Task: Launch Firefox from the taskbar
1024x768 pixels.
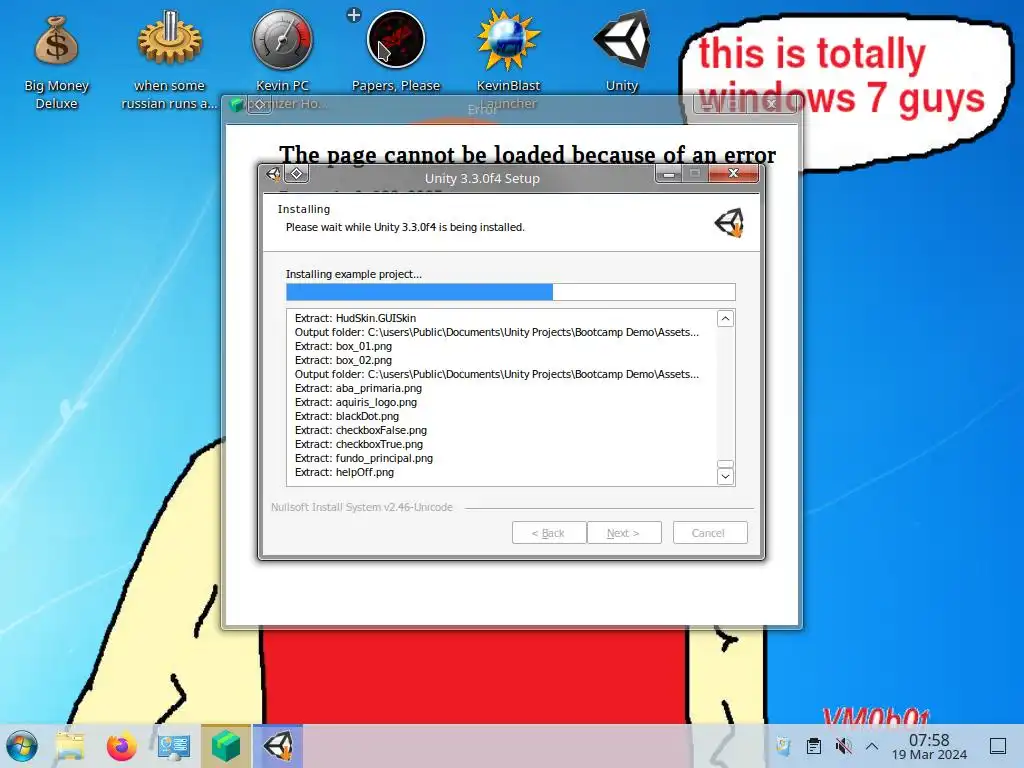Action: pyautogui.click(x=121, y=746)
